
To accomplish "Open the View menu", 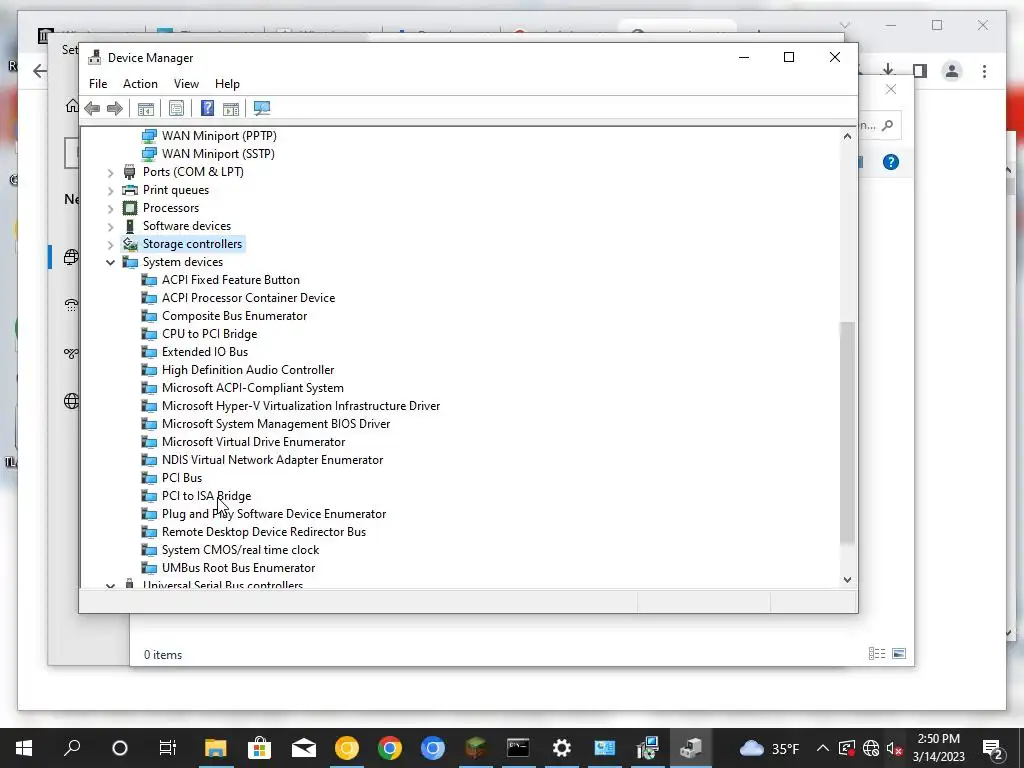I will point(186,84).
